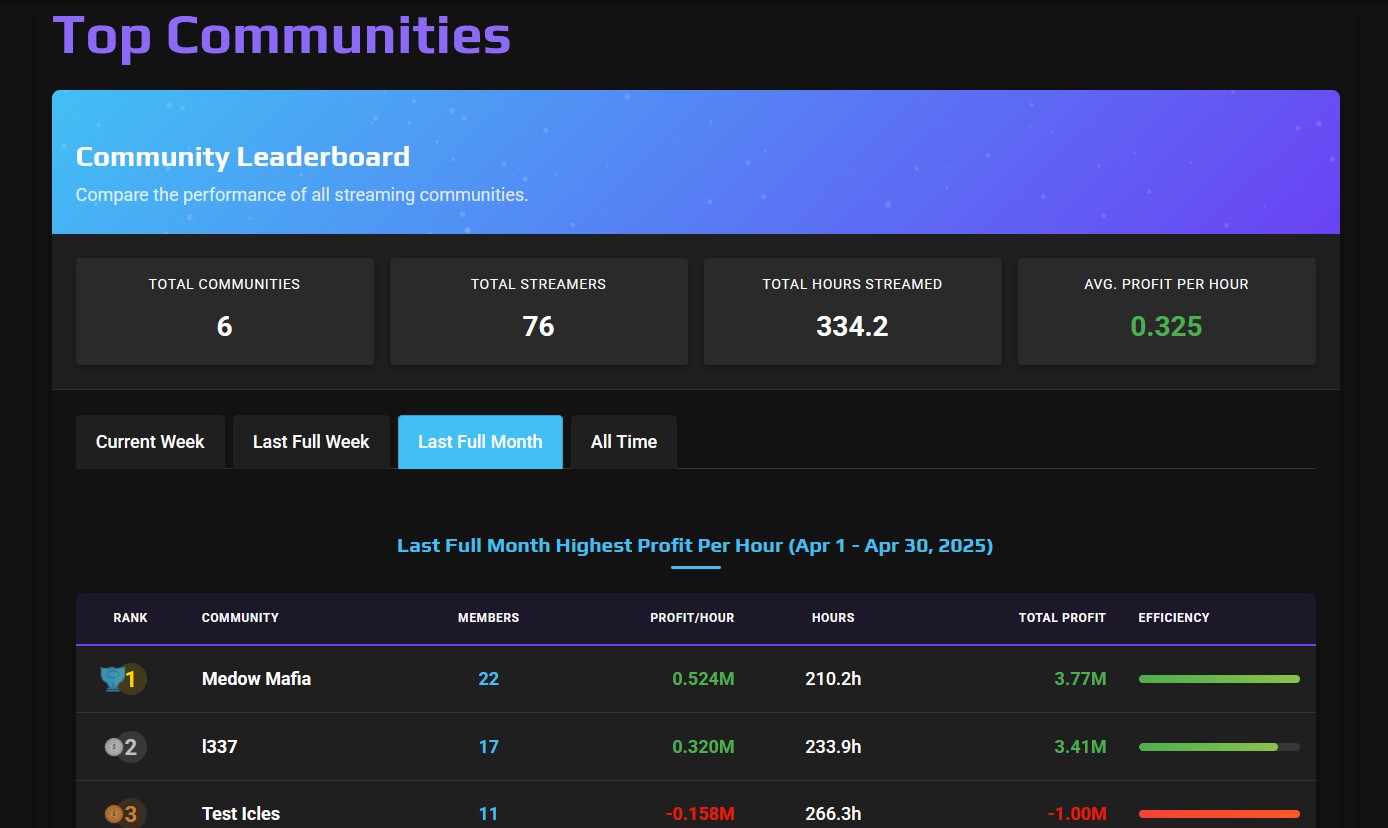Select the Last Full Month tab
Screen dimensions: 1388x828
click(x=480, y=442)
